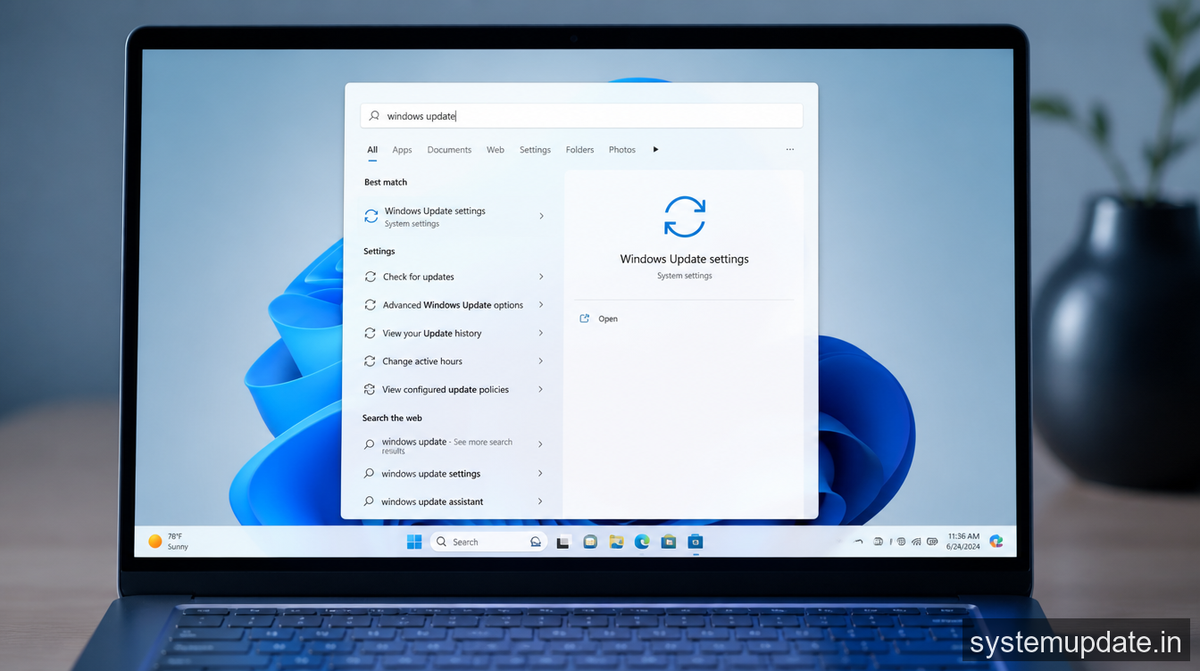Screen dimensions: 1200x671
Task: Click the sync icon beside Windows Update settings result
Action: 371,216
